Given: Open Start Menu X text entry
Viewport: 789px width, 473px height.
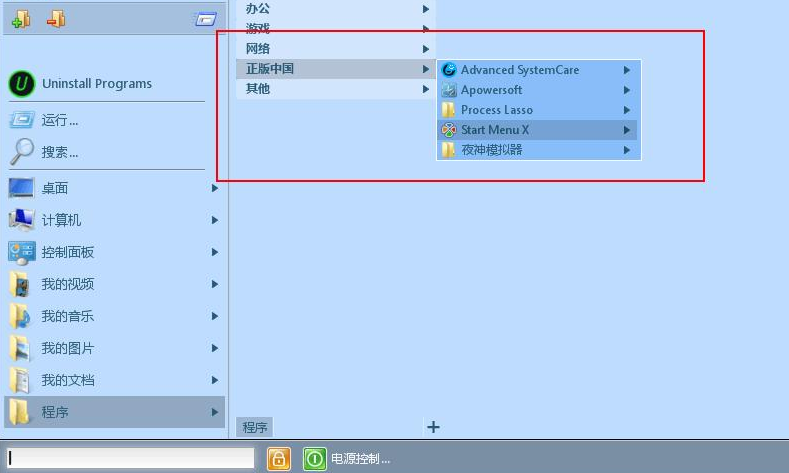Looking at the screenshot, I should [495, 130].
